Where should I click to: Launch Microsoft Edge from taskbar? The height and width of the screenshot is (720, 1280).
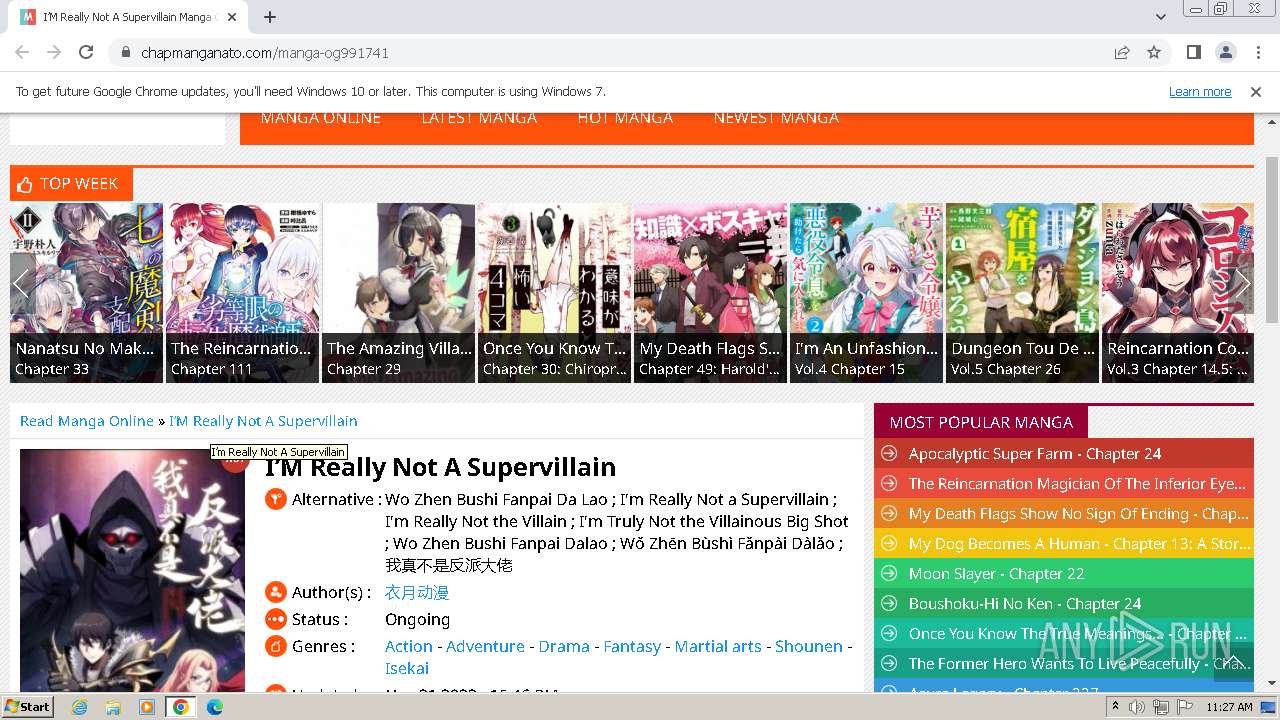[215, 707]
